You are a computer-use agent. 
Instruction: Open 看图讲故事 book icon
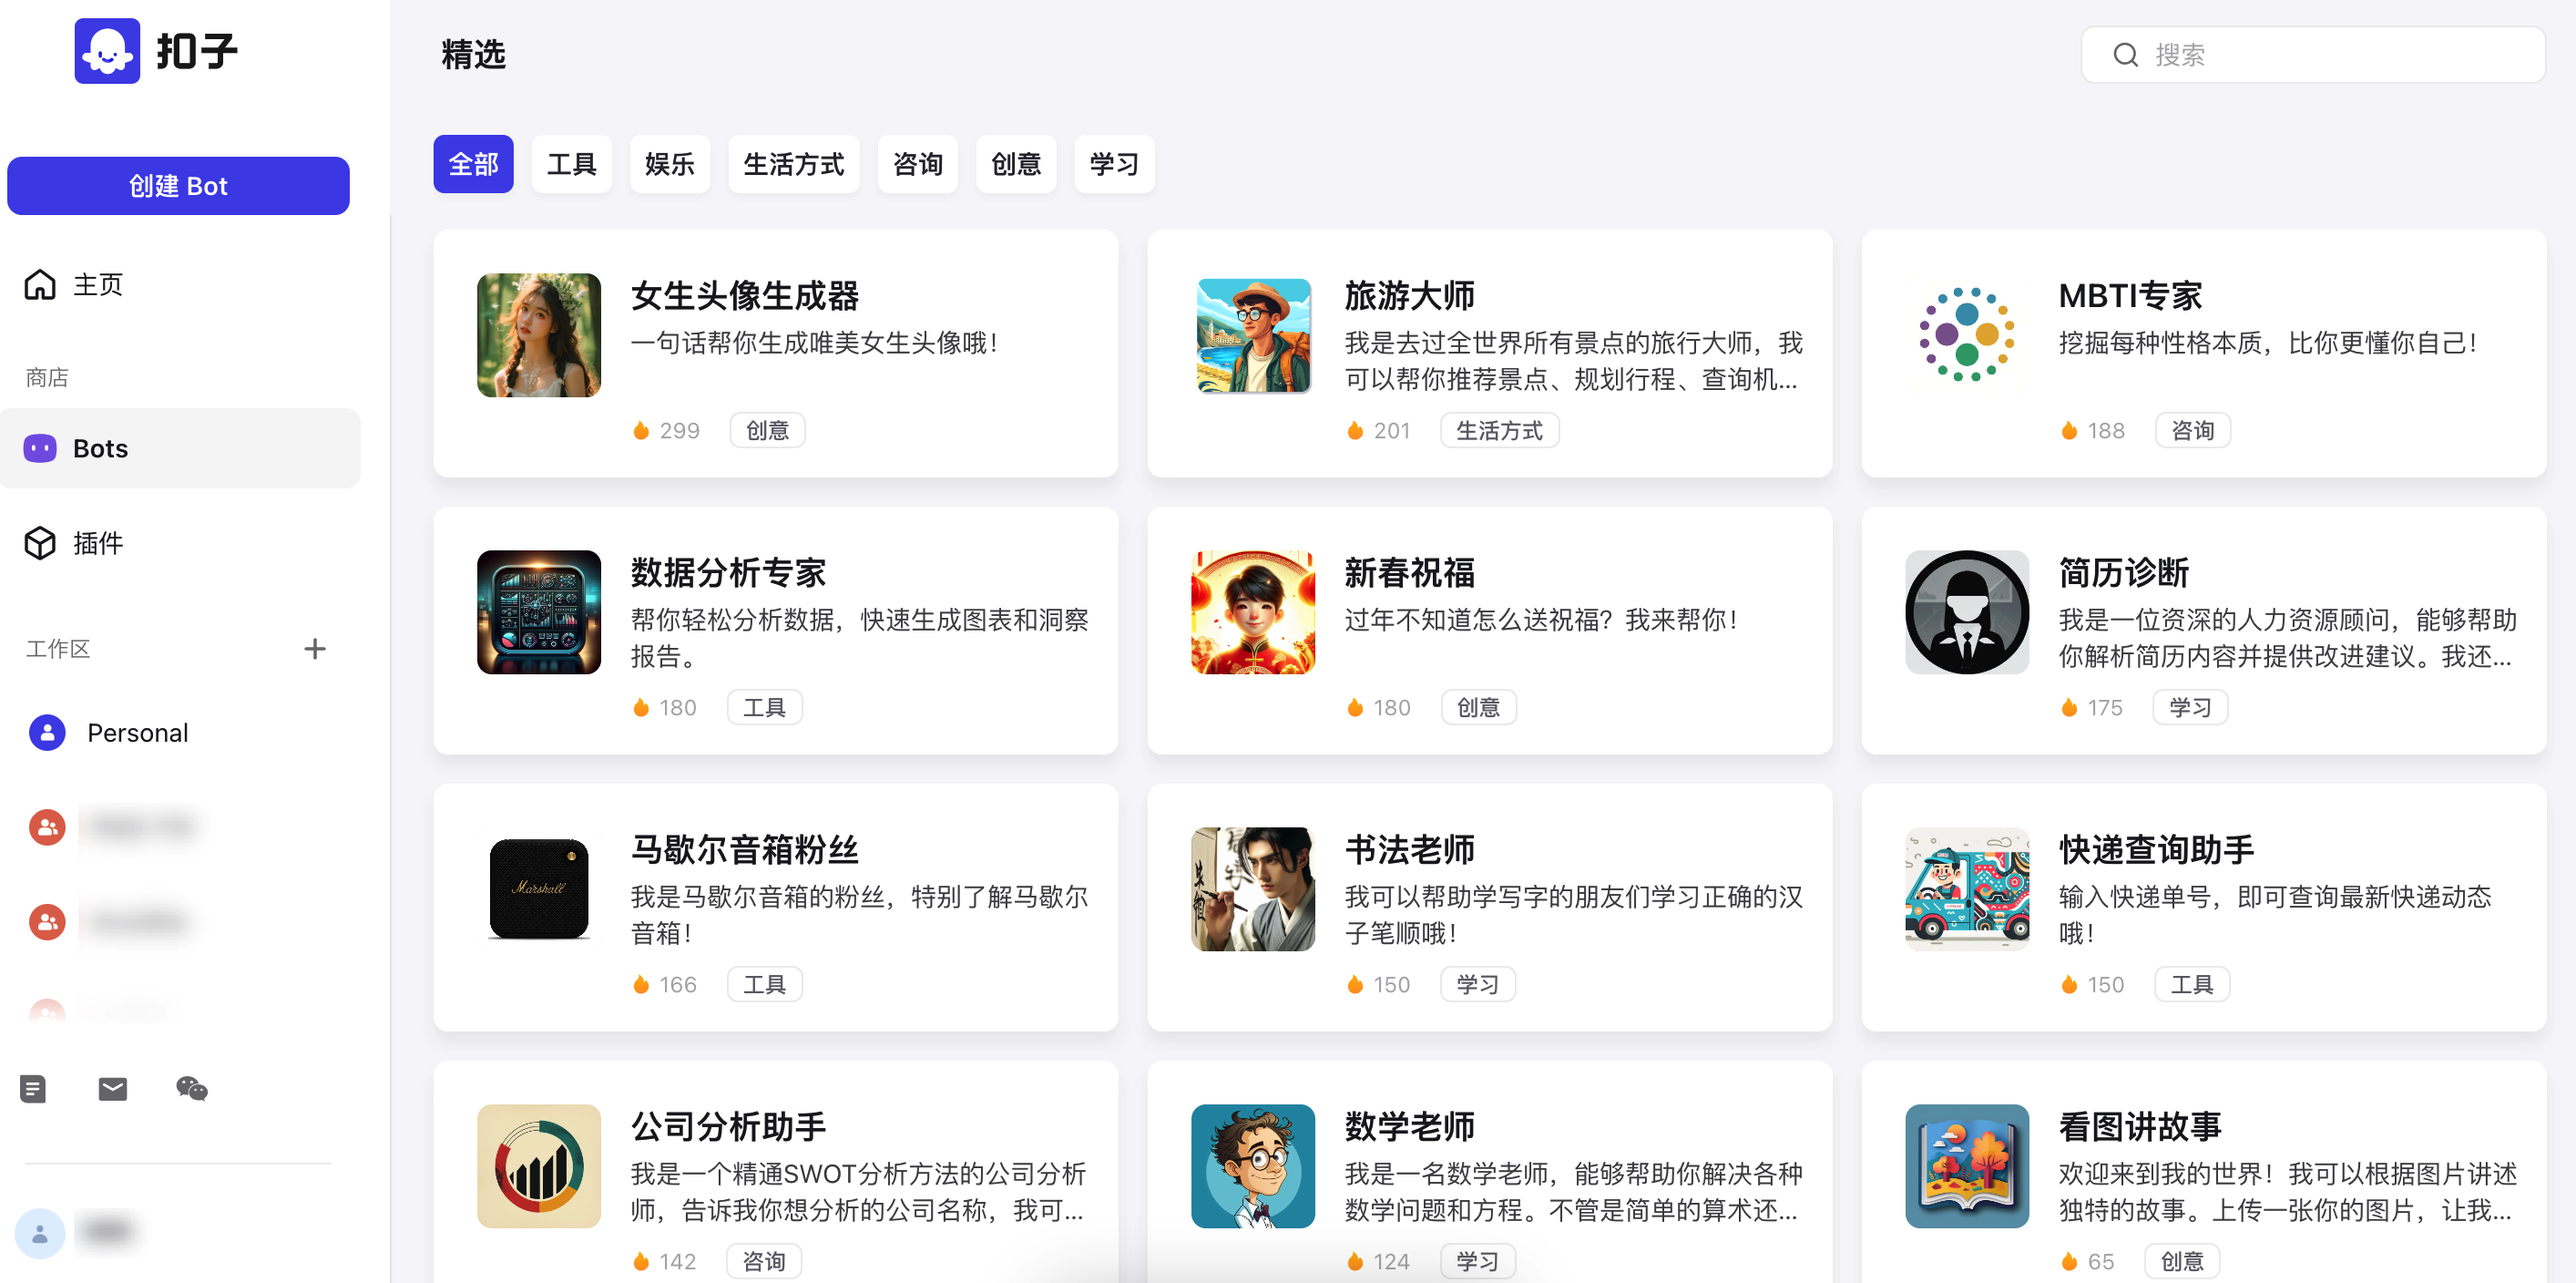pyautogui.click(x=1967, y=1166)
